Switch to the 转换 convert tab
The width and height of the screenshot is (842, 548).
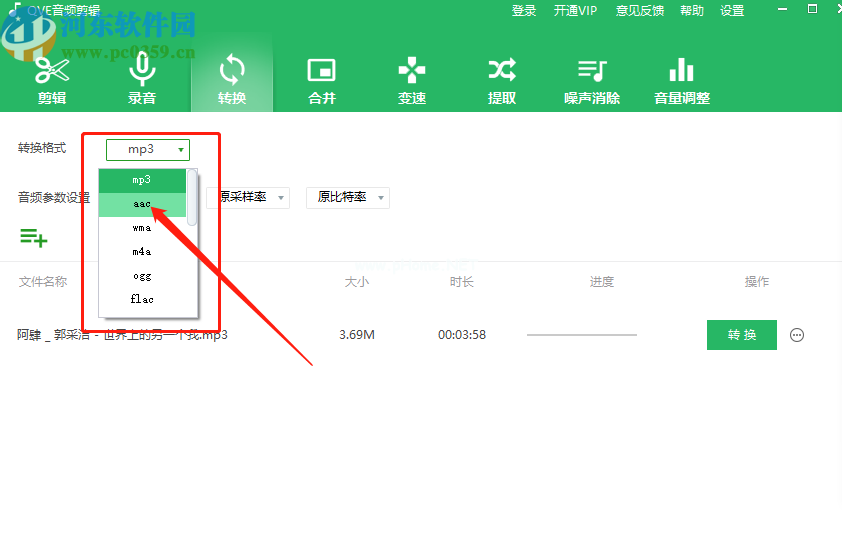coord(232,79)
